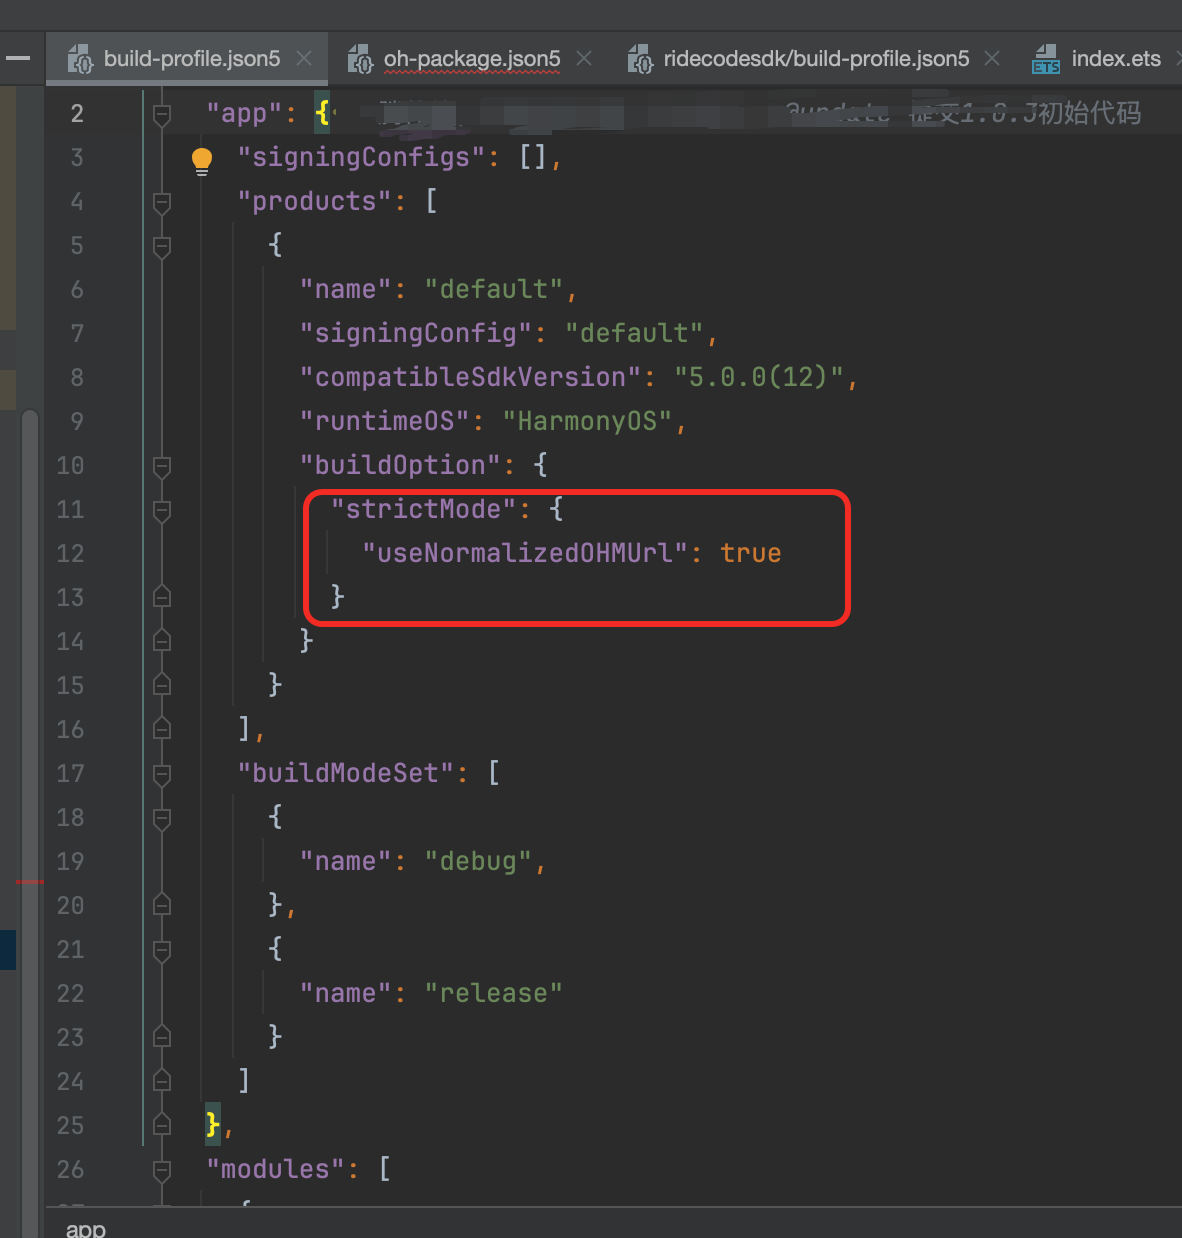Fold the "strictMode" block on line 11
1182x1238 pixels.
162,511
